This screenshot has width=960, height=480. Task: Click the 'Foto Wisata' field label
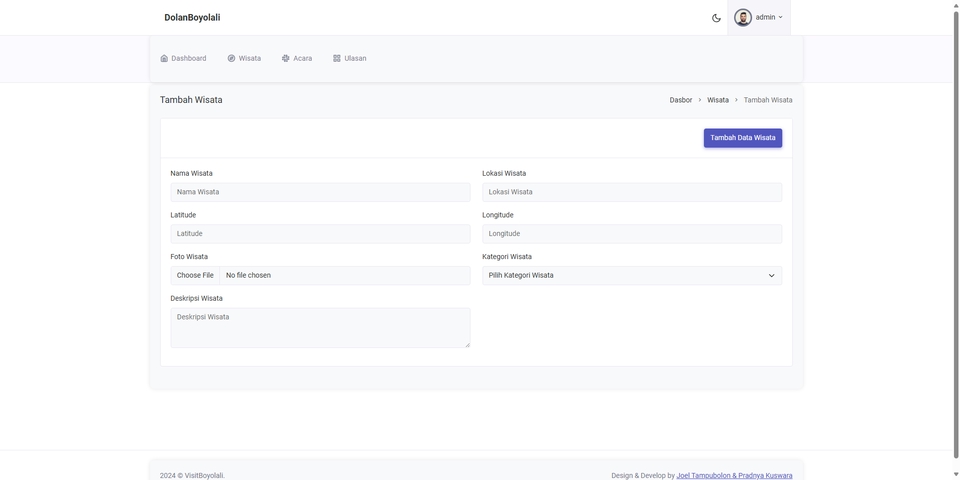pyautogui.click(x=189, y=257)
